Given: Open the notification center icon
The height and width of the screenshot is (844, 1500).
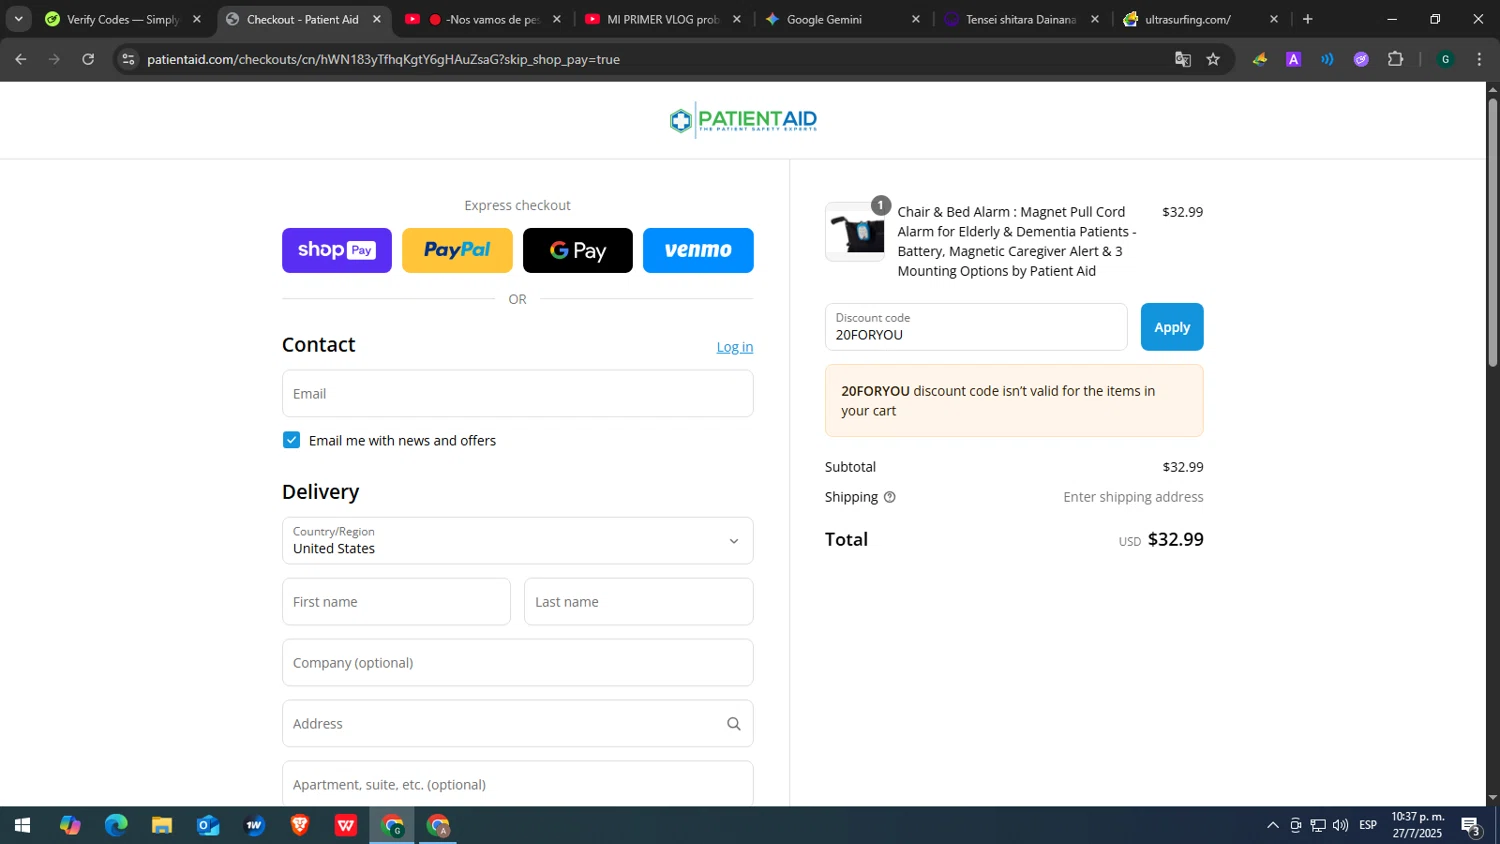Looking at the screenshot, I should point(1471,826).
